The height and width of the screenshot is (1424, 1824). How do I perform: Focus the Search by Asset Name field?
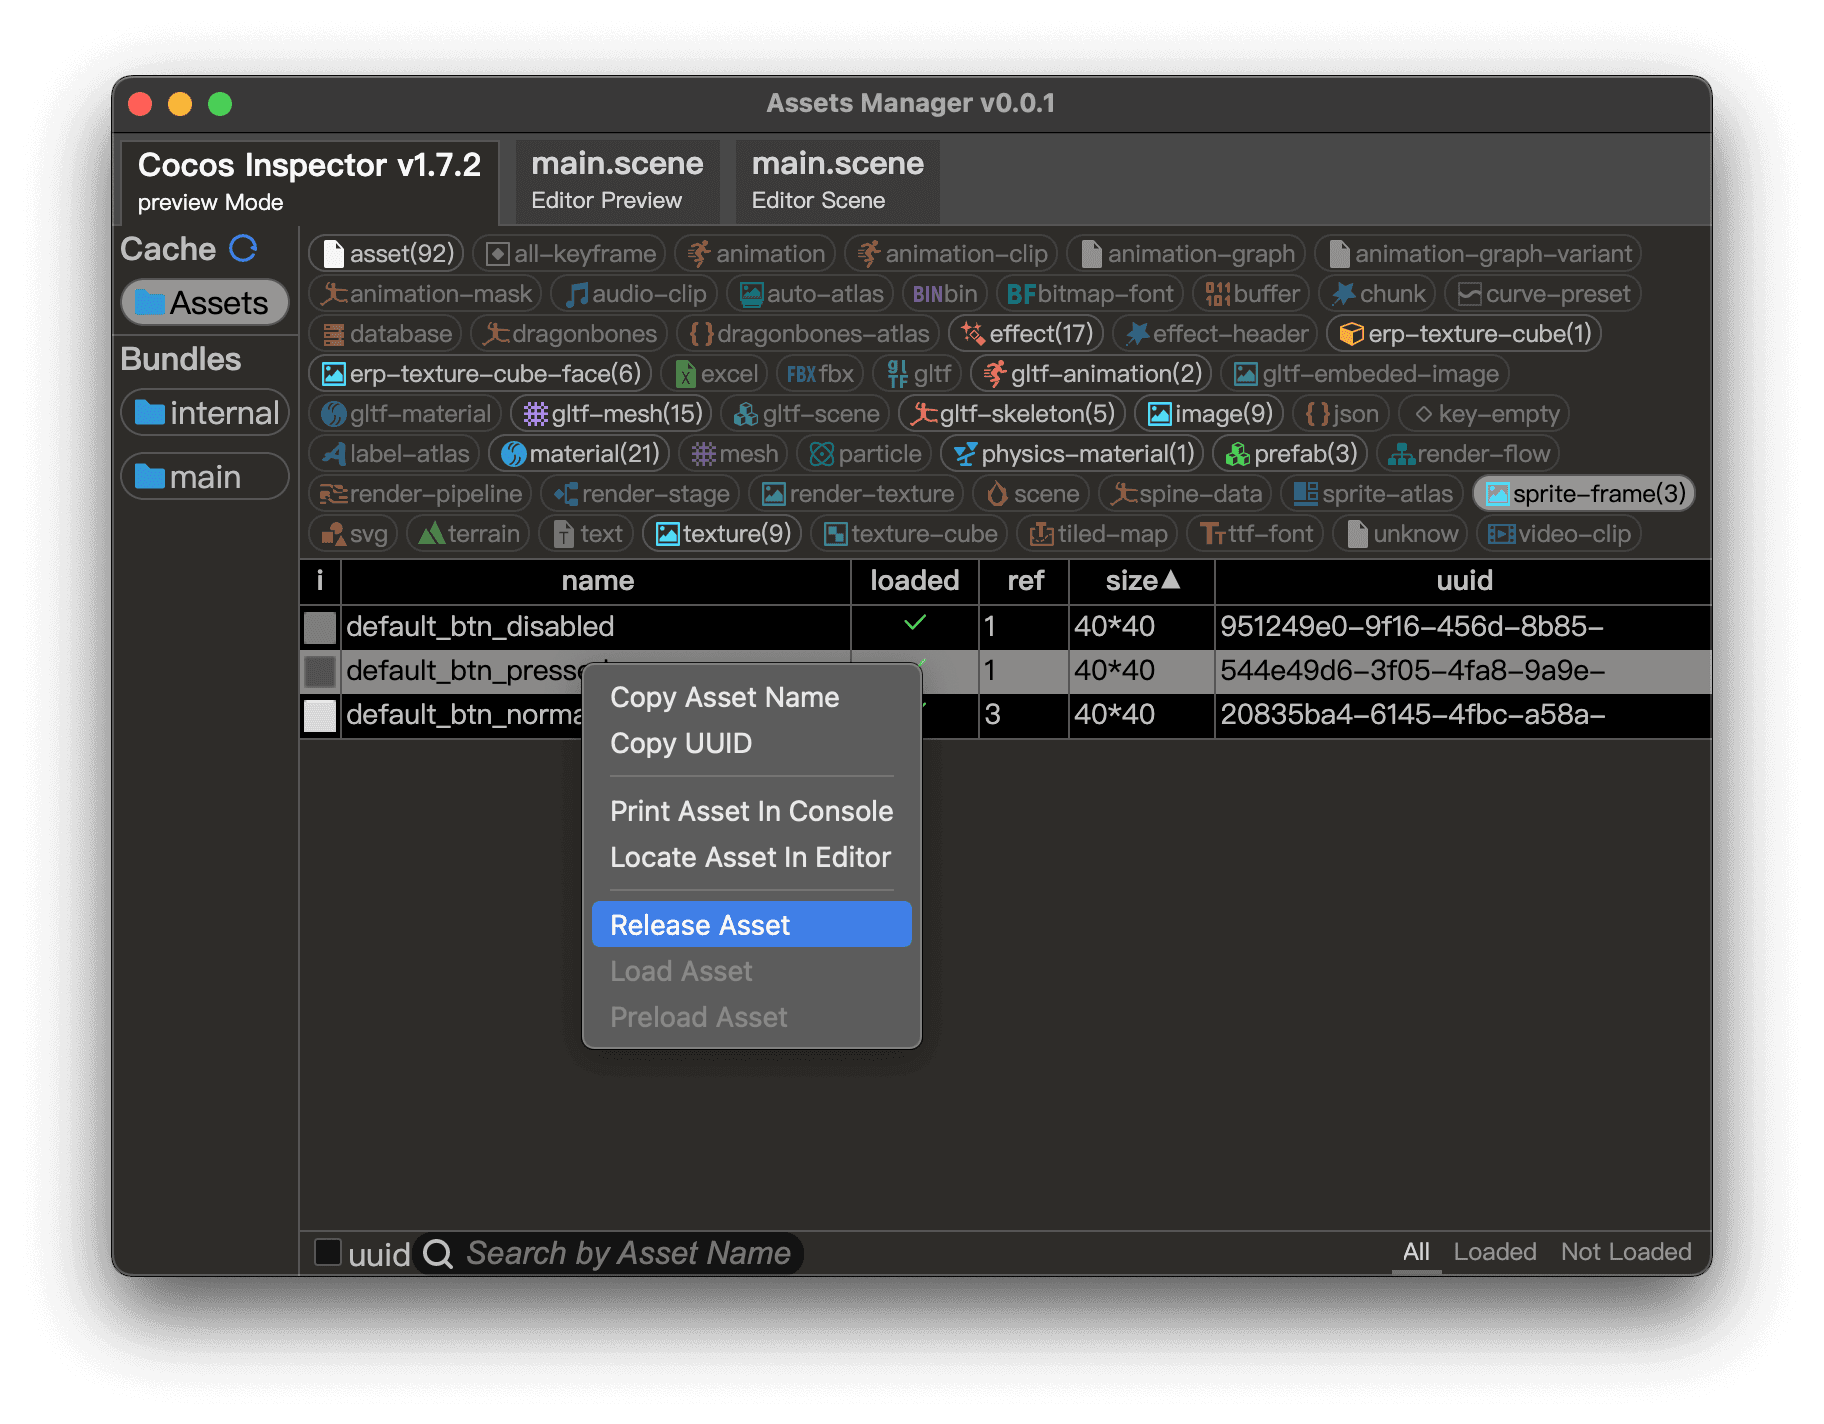pos(628,1253)
